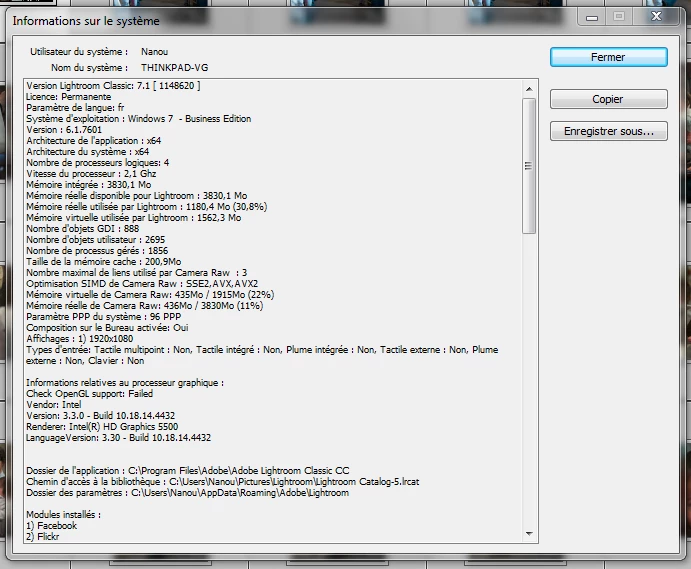Click the scrollbar up arrow
Screen dimensions: 691x569
pos(529,89)
